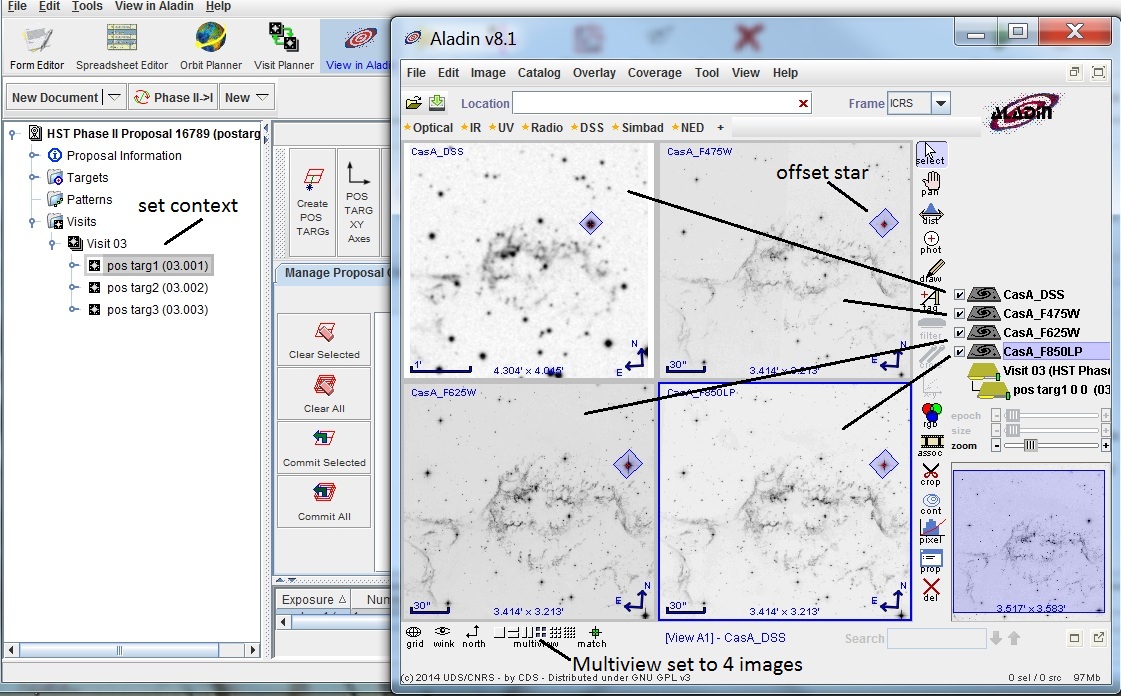1121x696 pixels.
Task: Open View in Aladin menu in APT
Action: (154, 6)
